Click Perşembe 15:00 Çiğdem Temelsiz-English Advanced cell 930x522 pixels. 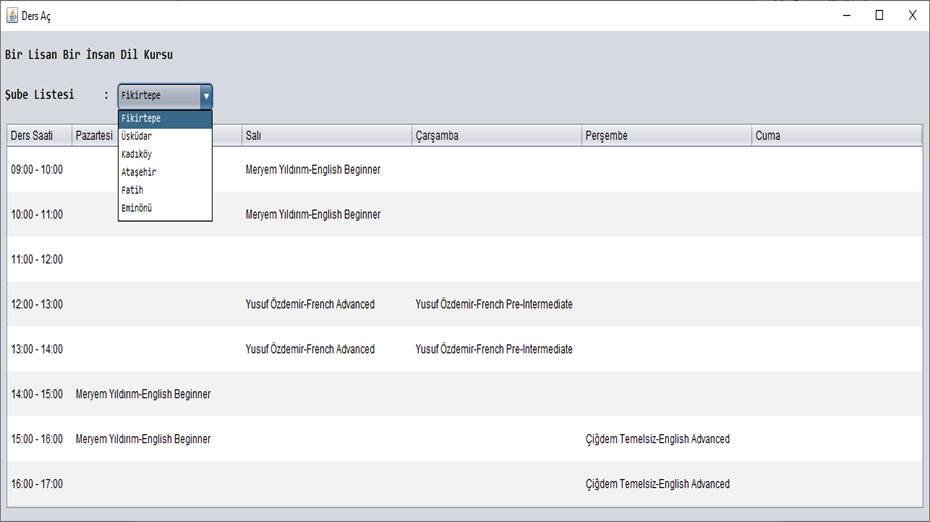point(667,439)
